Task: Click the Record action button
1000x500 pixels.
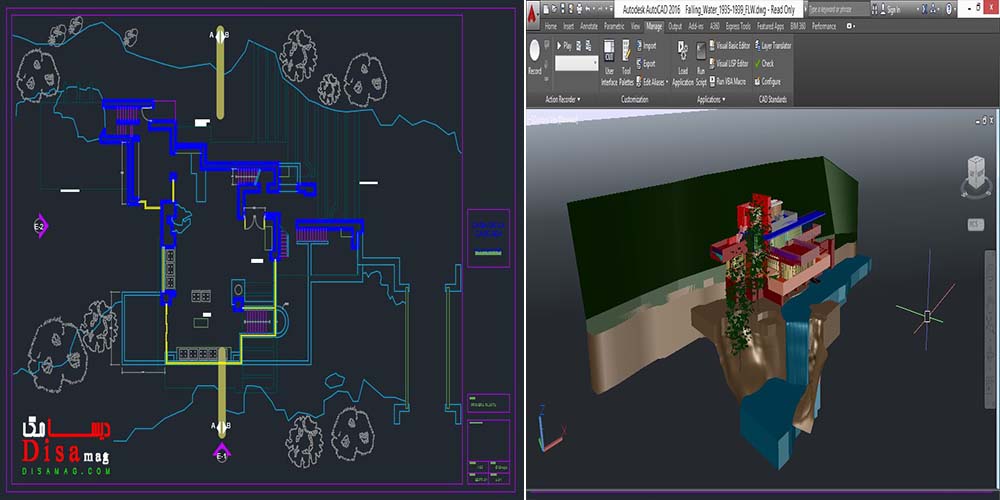Action: click(535, 55)
